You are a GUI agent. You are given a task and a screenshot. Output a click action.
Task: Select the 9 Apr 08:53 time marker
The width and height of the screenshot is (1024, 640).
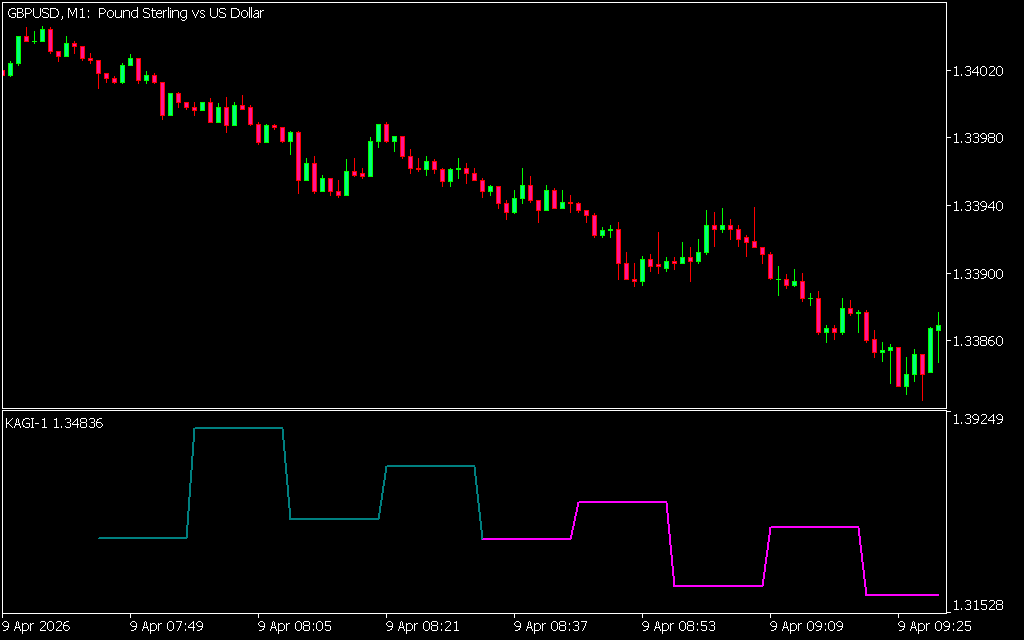coord(679,626)
